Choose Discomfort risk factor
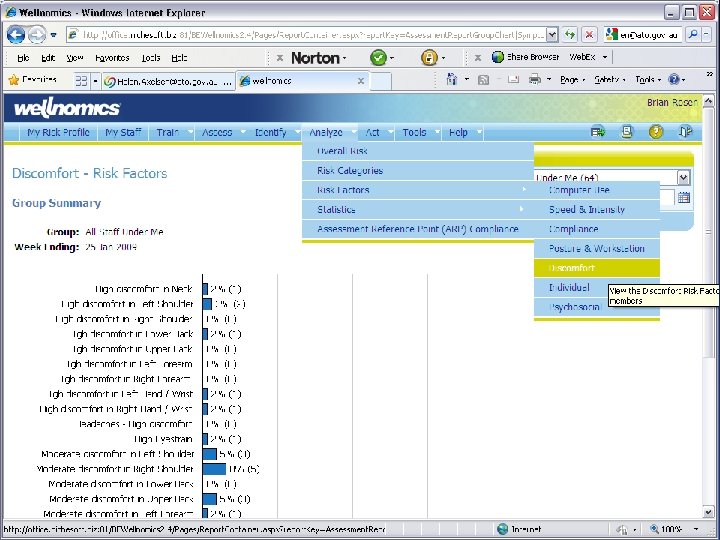The image size is (720, 540). pos(596,268)
